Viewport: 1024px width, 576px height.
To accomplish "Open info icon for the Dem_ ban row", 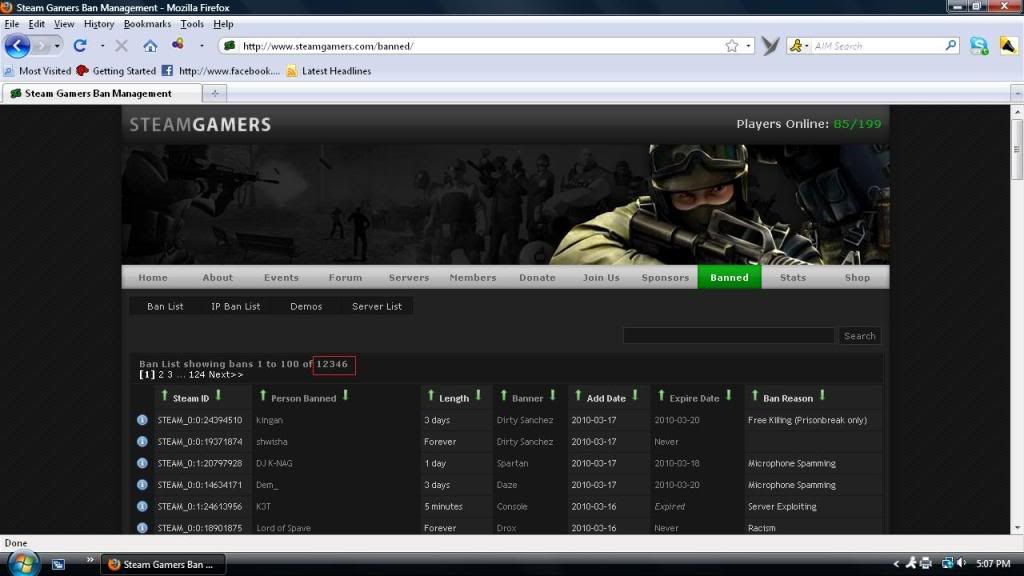I will 142,485.
